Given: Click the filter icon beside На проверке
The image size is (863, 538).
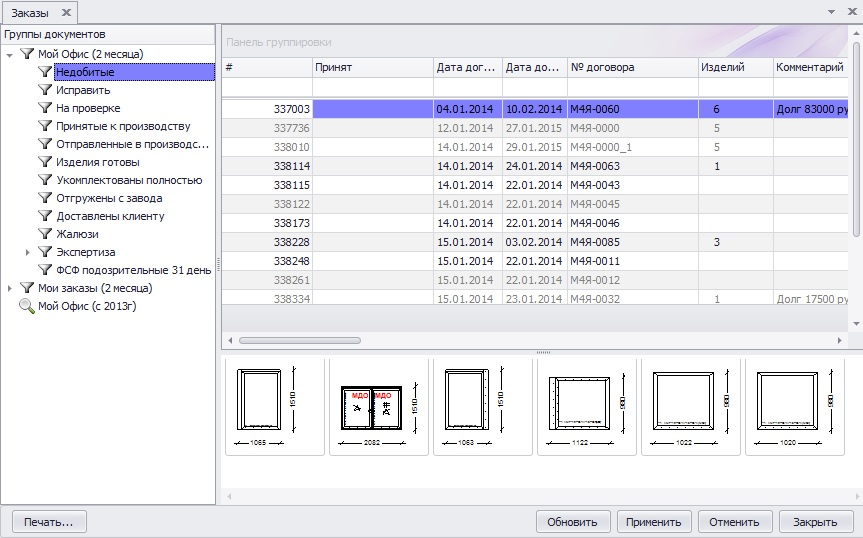Looking at the screenshot, I should (x=45, y=108).
